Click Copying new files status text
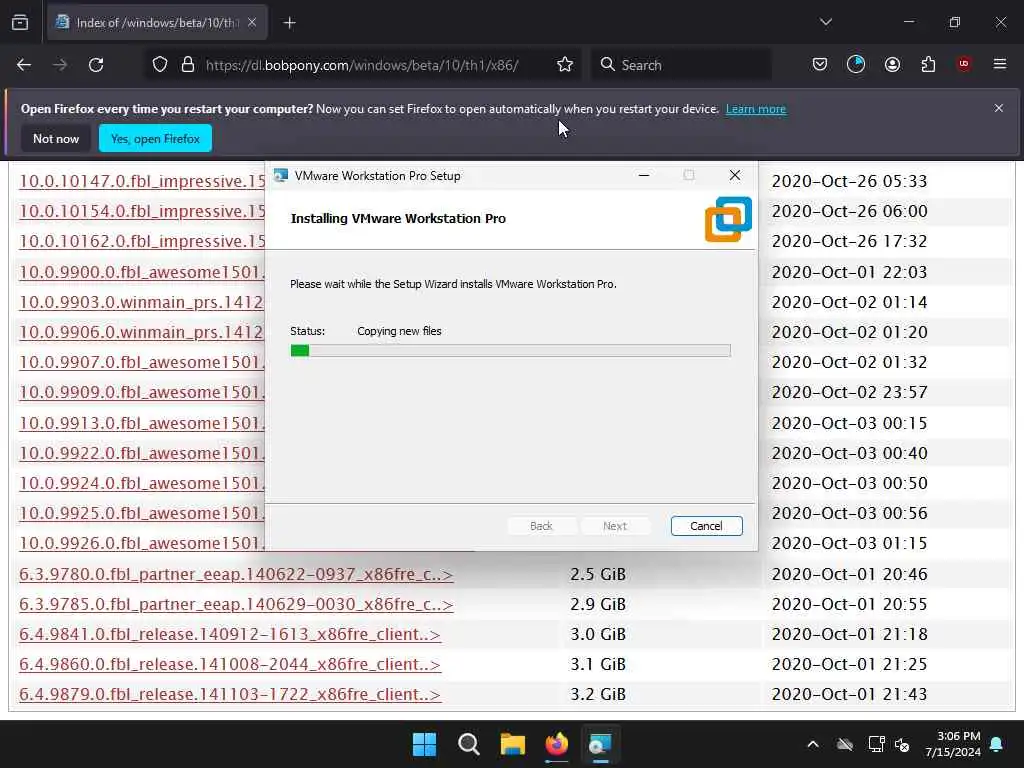Screen dimensions: 1024x768 tap(399, 331)
